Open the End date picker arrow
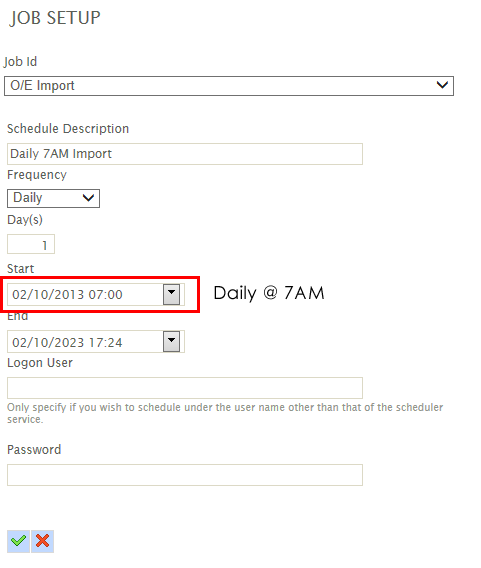Screen dimensions: 481x568 [171, 341]
